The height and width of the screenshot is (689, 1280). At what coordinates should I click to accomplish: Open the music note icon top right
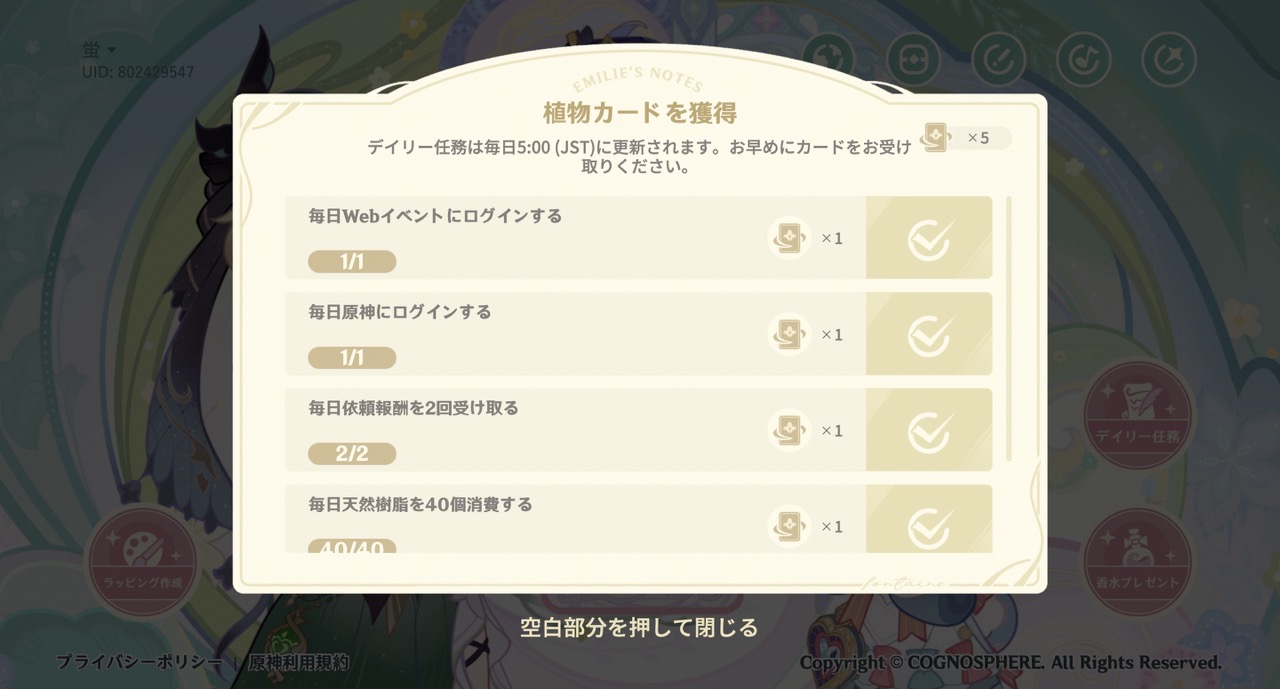pos(1083,60)
